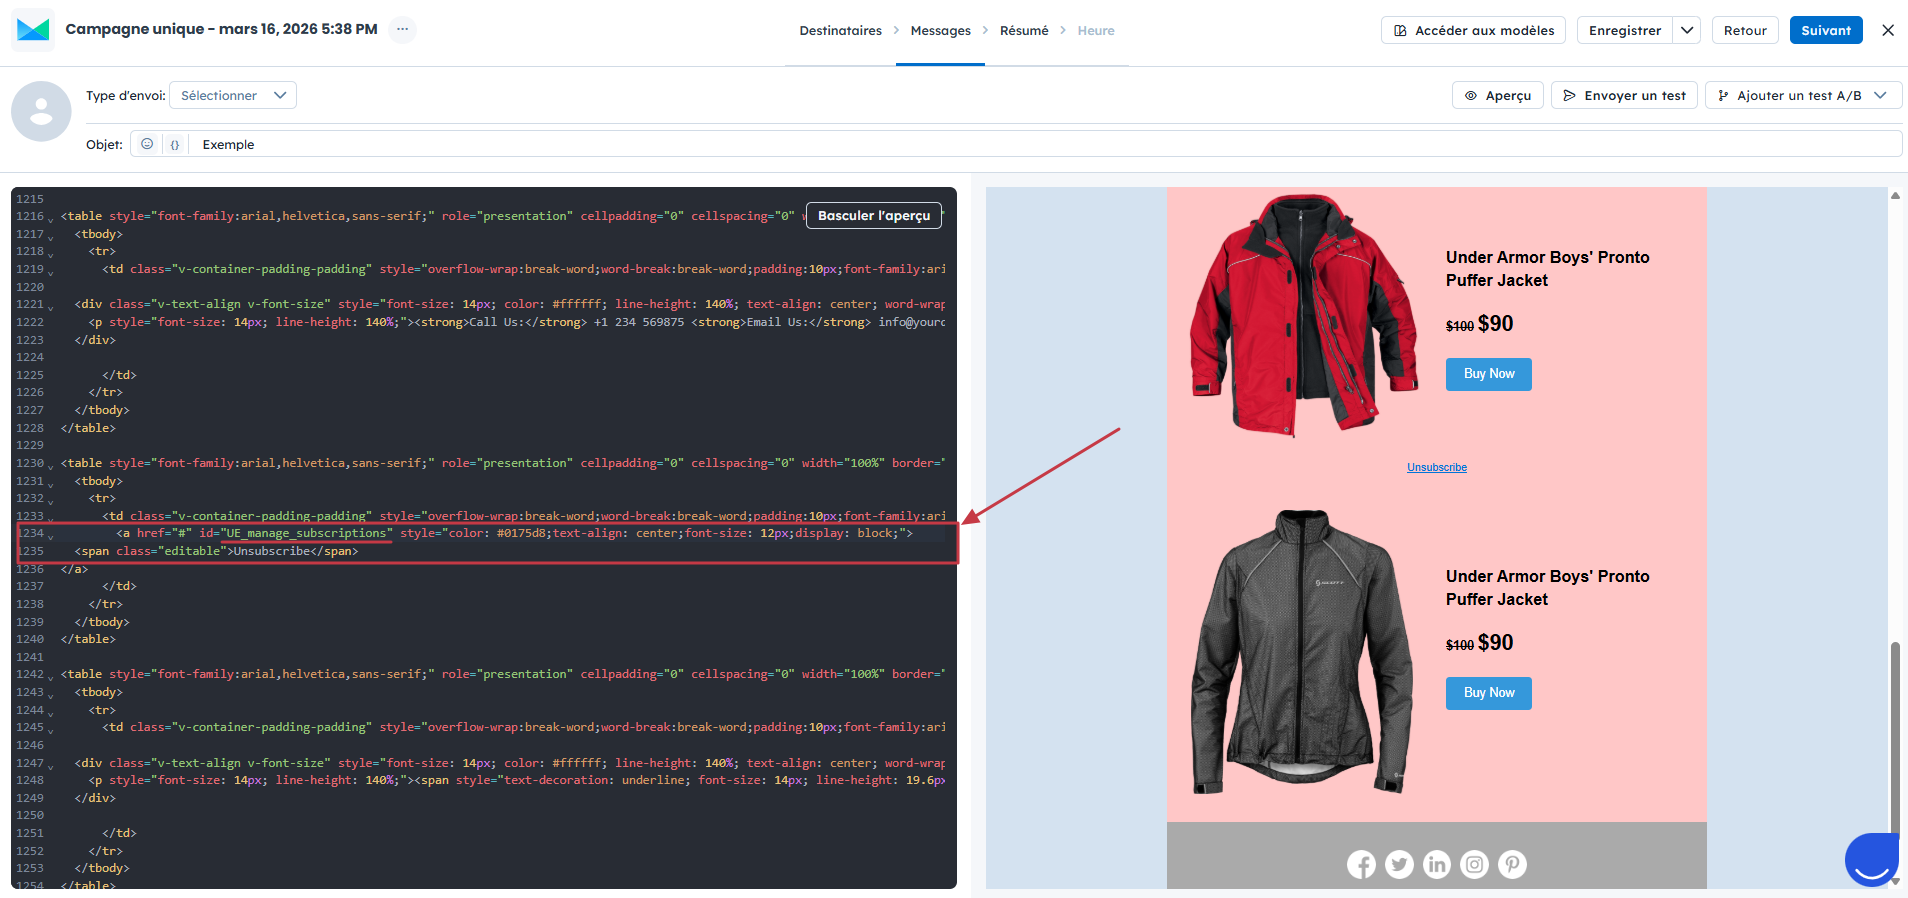Click the LinkedIn icon in the email footer
Viewport: 1908px width, 898px height.
1437,864
